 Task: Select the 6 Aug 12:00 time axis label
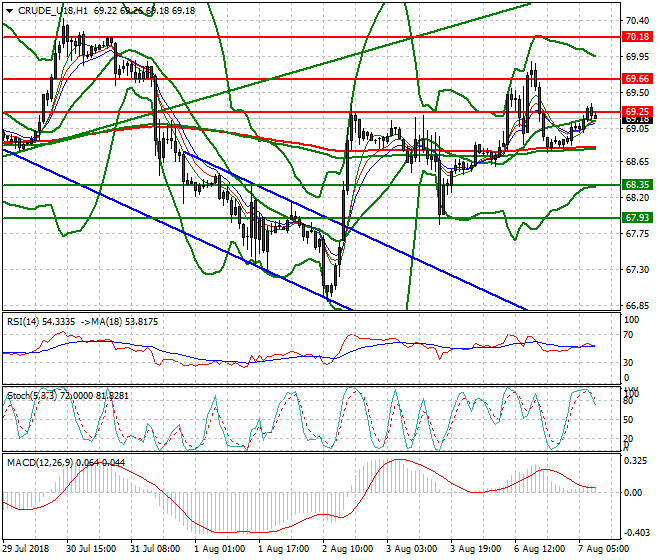pyautogui.click(x=539, y=549)
